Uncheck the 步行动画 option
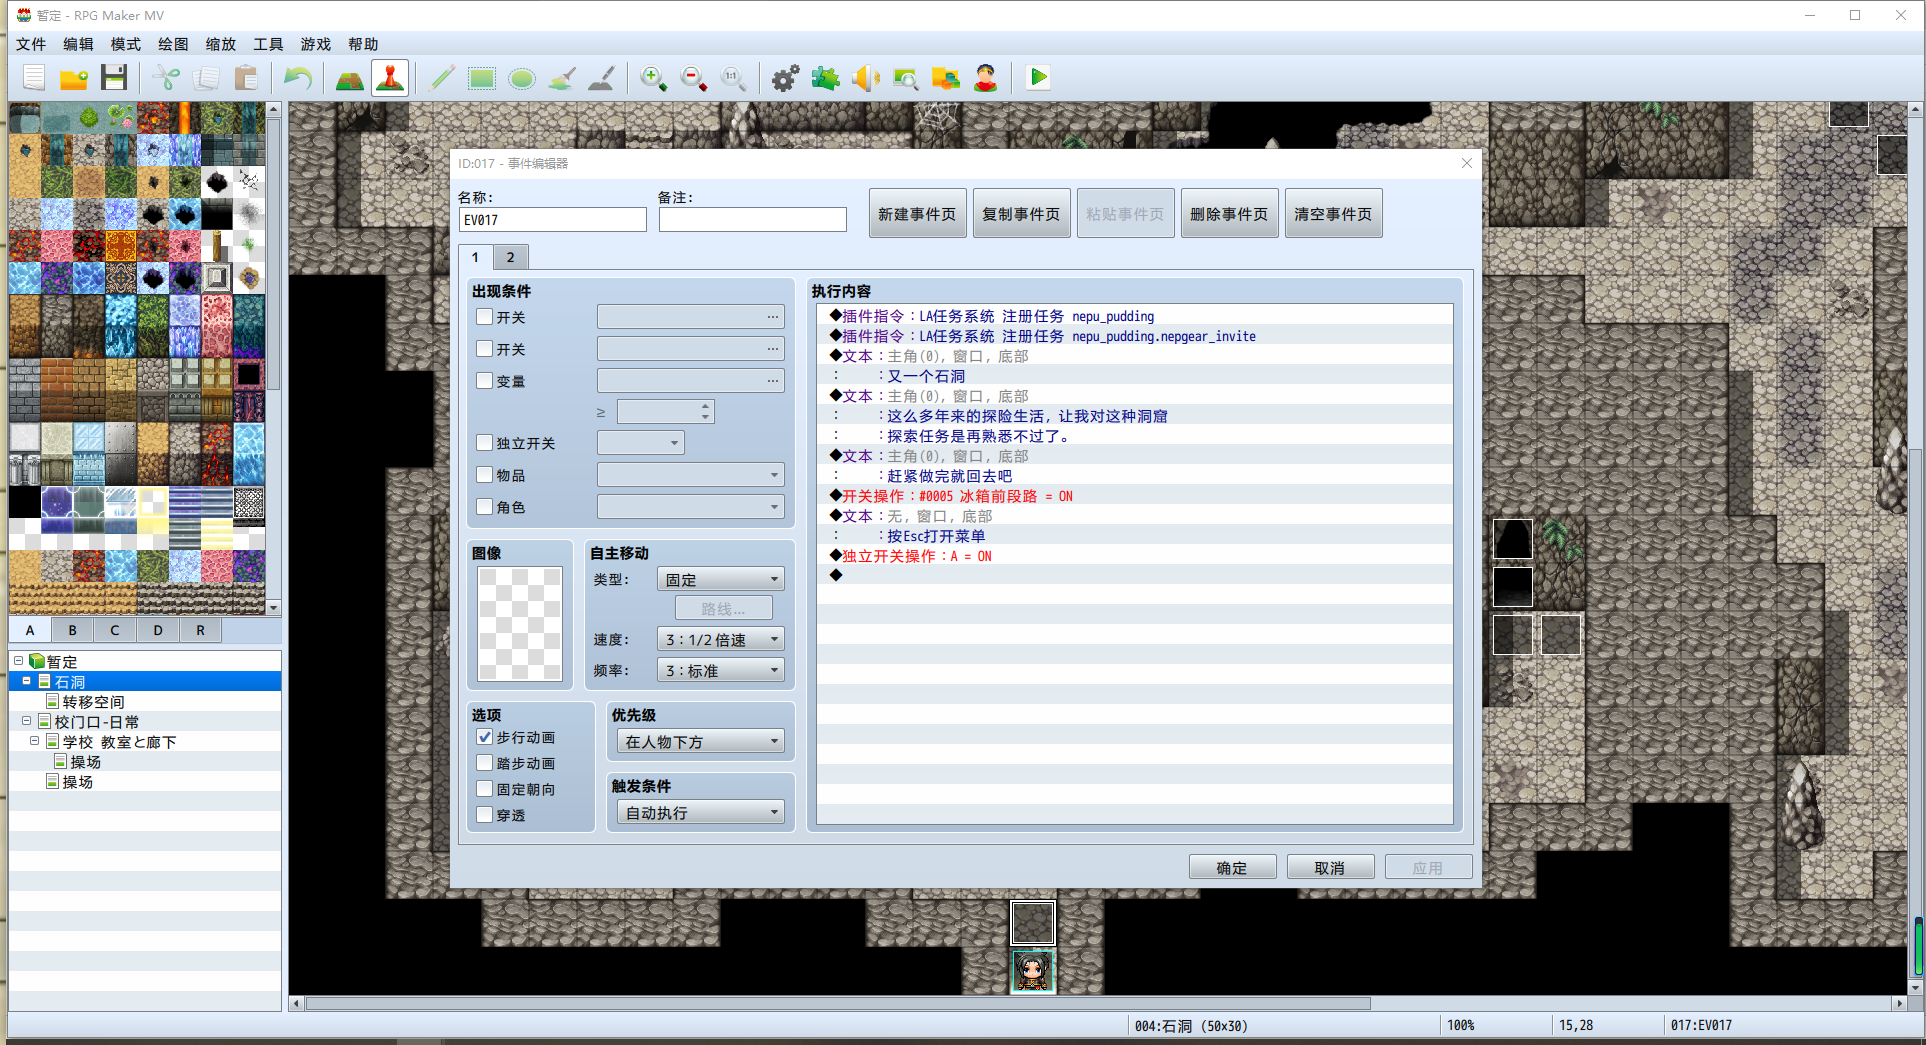 point(485,737)
